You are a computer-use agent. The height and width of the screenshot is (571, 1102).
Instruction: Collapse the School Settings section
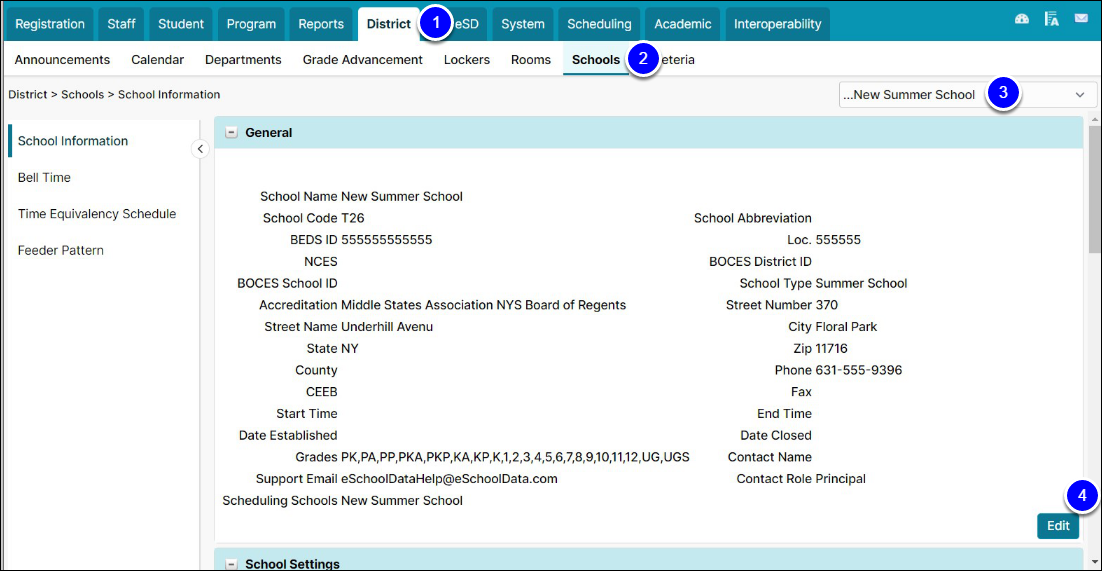(x=231, y=563)
